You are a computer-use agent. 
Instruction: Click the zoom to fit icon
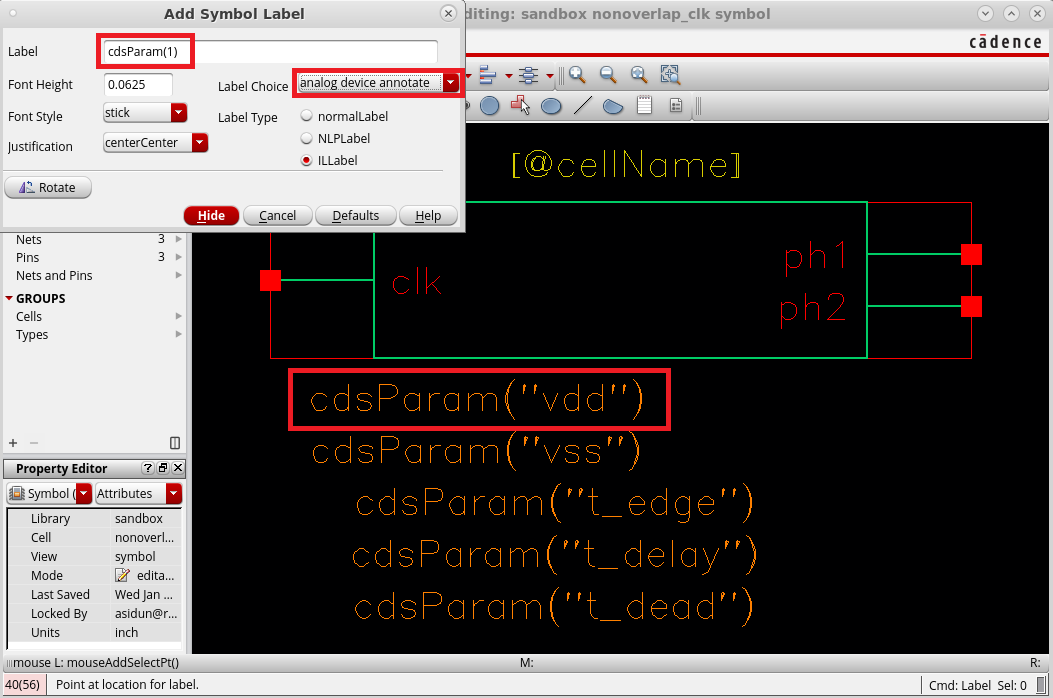click(x=639, y=75)
